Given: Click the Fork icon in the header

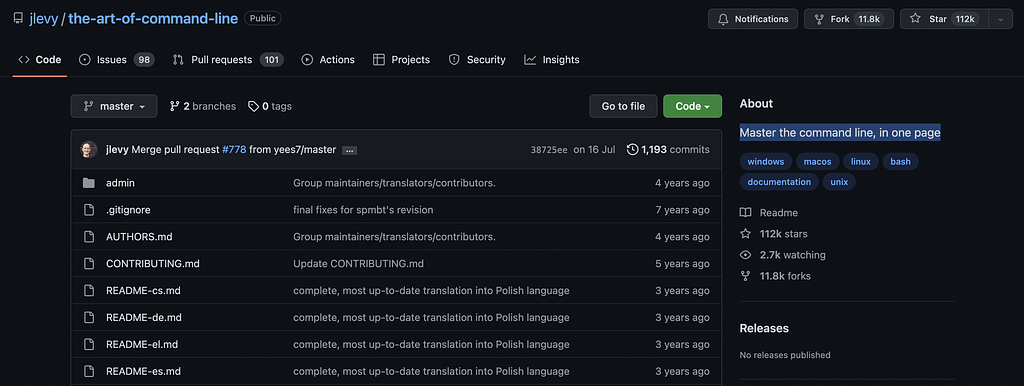Looking at the screenshot, I should pyautogui.click(x=819, y=19).
